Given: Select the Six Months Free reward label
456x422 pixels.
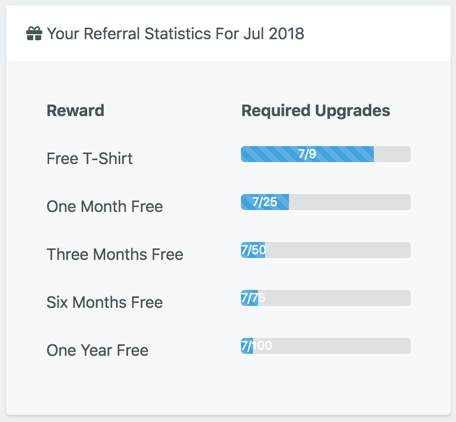Looking at the screenshot, I should pyautogui.click(x=105, y=302).
